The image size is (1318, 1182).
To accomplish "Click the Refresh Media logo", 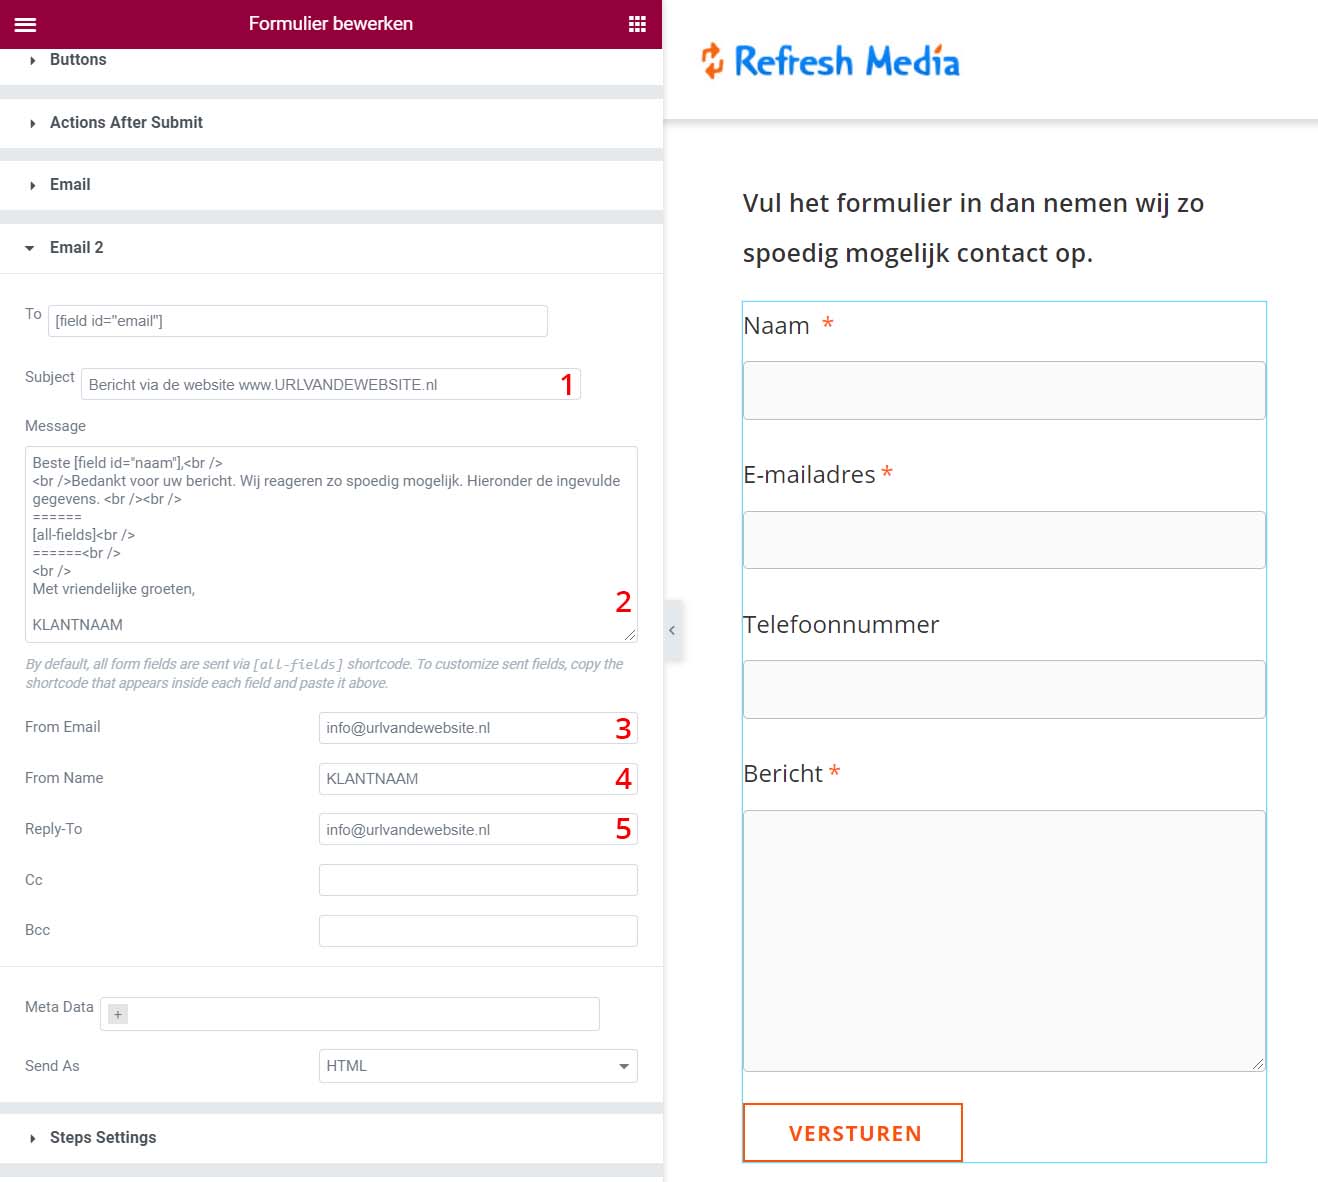I will (x=830, y=61).
